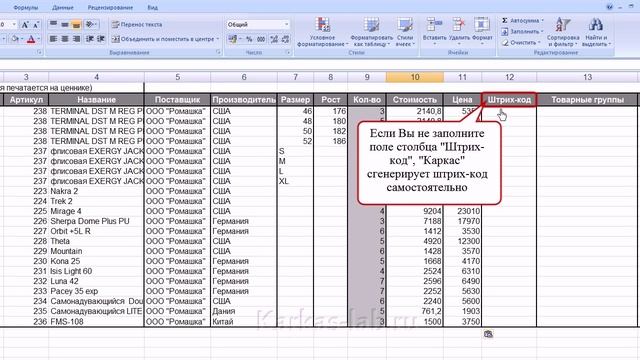This screenshot has width=640, height=360.
Task: Switch to the Данные tab
Action: tap(63, 7)
